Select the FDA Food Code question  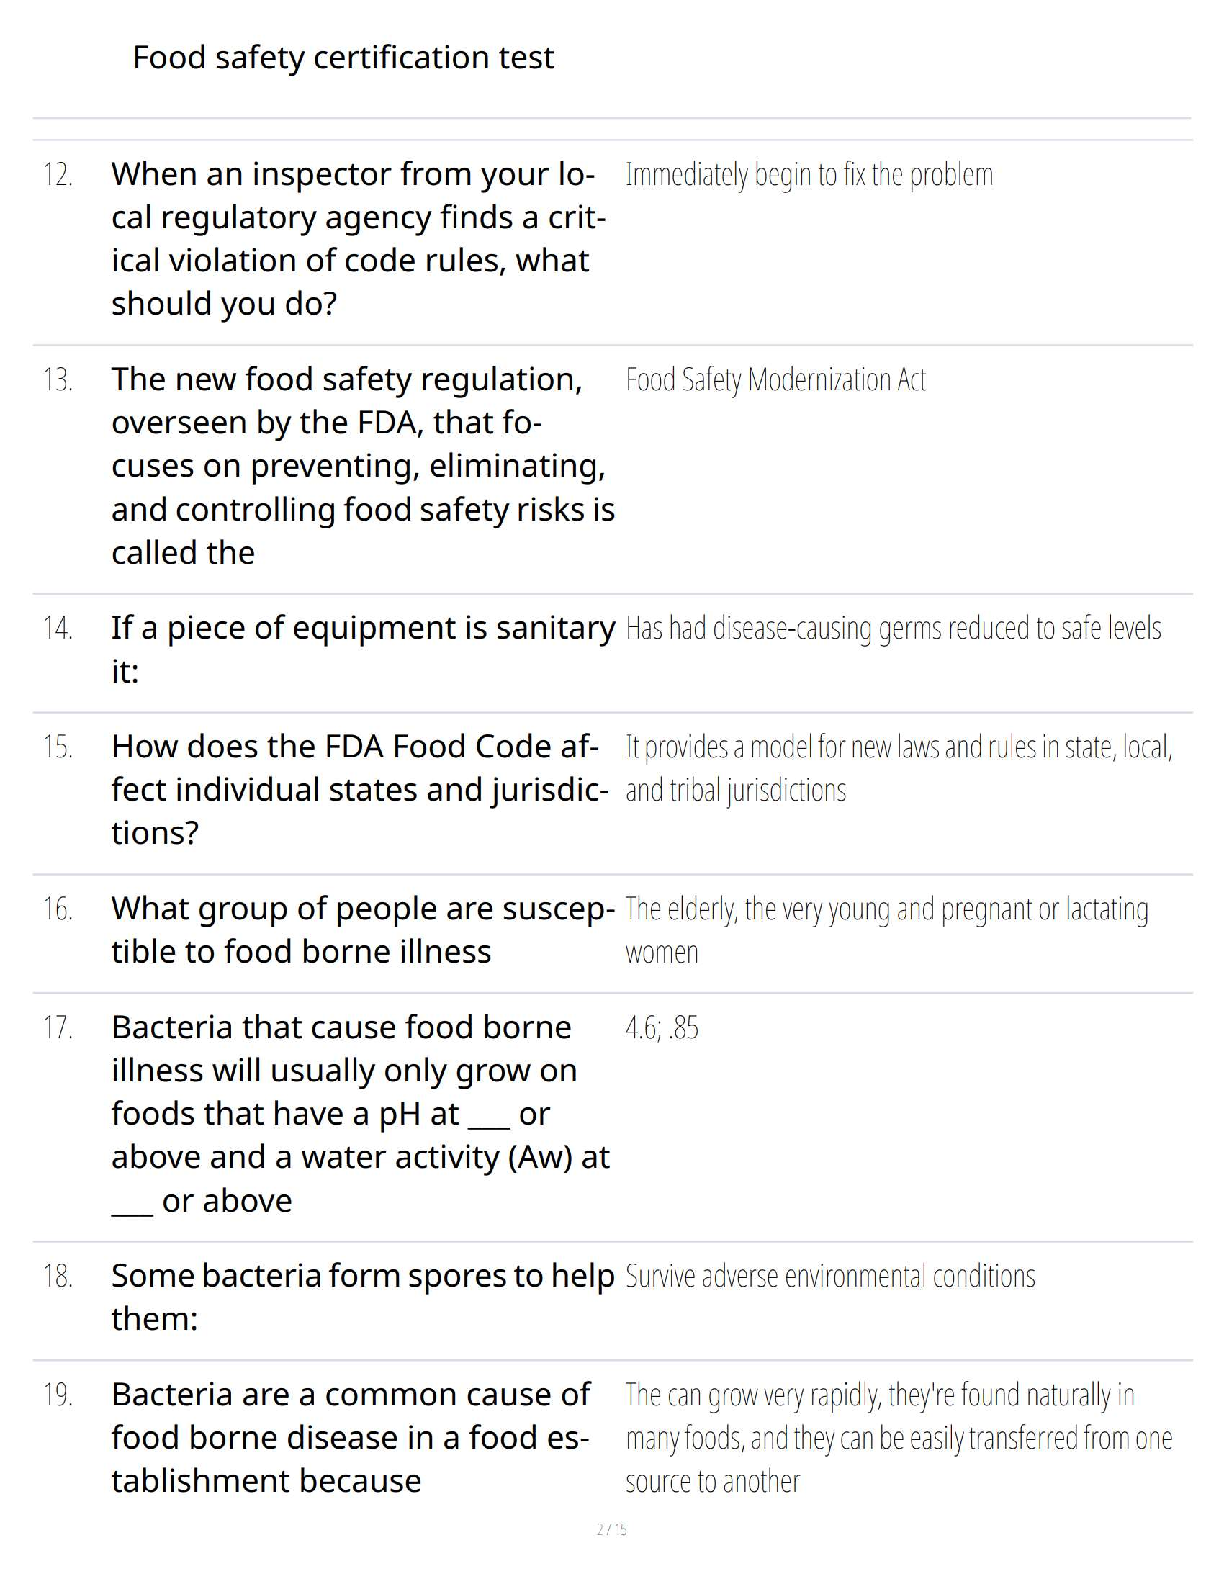pyautogui.click(x=358, y=789)
